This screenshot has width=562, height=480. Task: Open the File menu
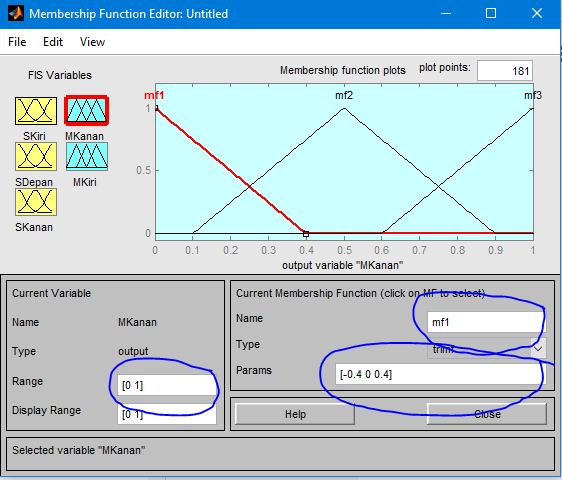point(17,42)
